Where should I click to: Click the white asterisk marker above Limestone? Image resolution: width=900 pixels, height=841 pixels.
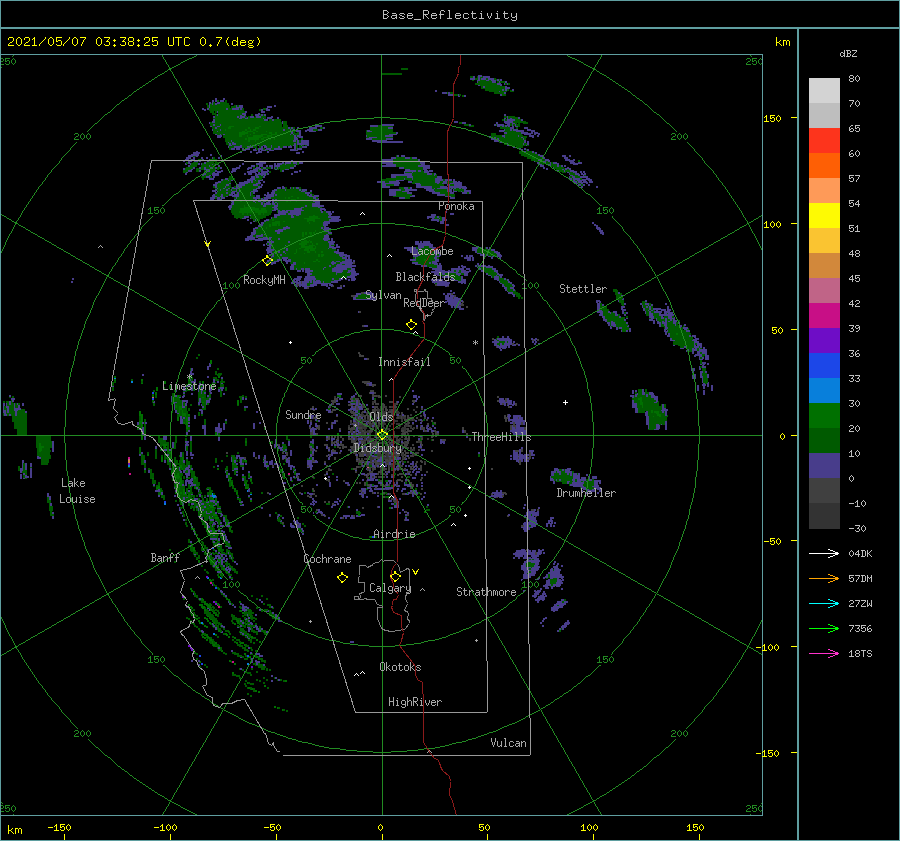click(x=190, y=377)
